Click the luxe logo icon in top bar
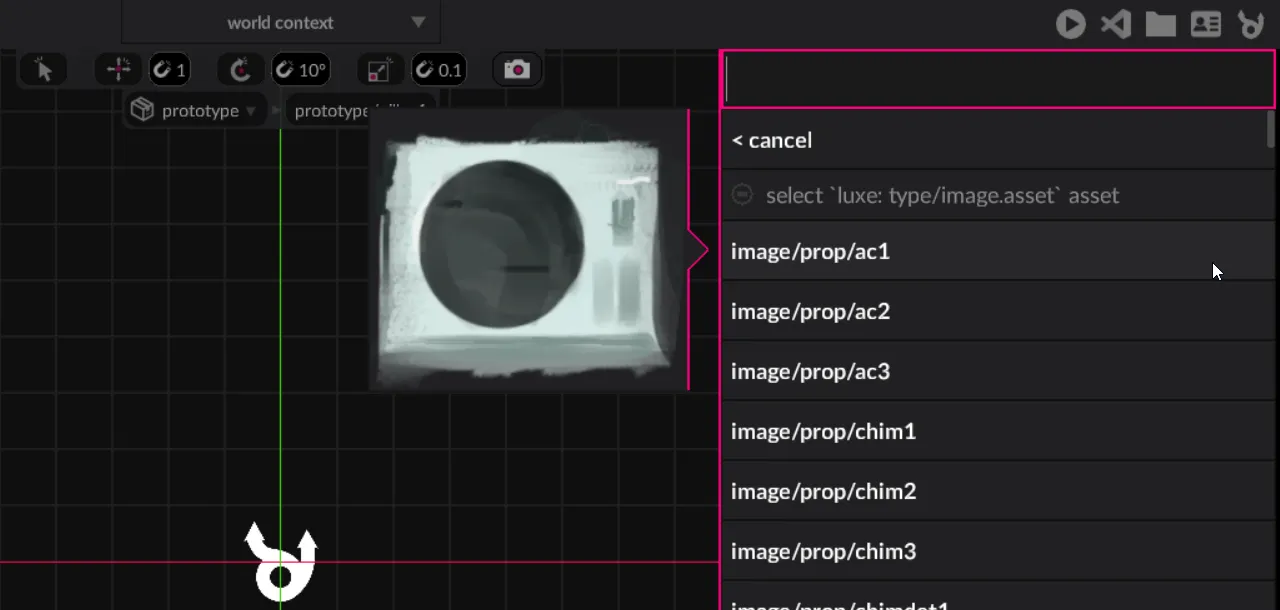Image resolution: width=1280 pixels, height=610 pixels. [x=1251, y=24]
